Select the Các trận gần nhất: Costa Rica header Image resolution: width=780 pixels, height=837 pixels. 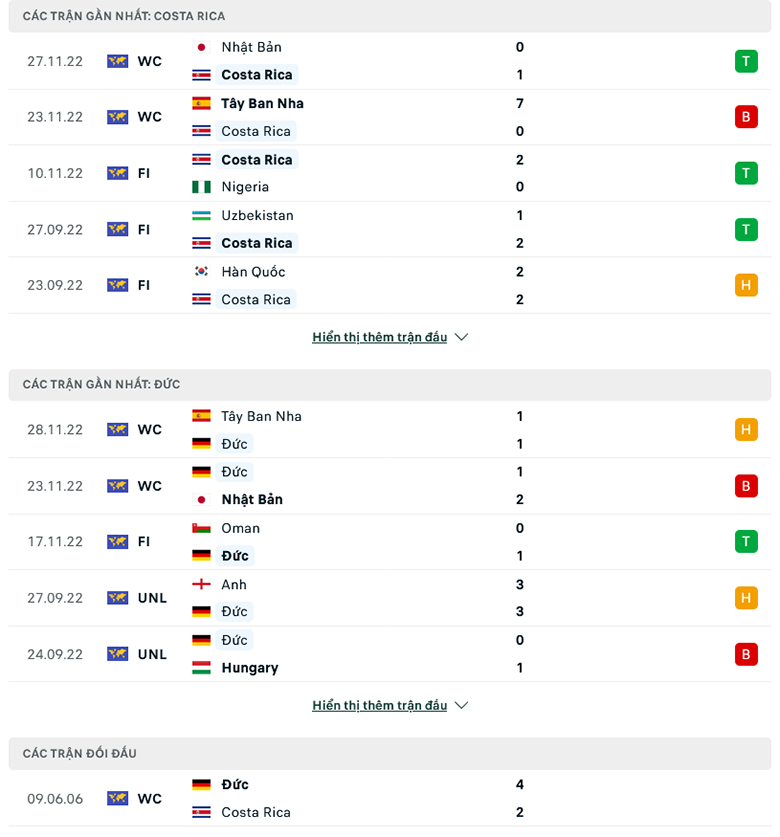click(x=390, y=16)
